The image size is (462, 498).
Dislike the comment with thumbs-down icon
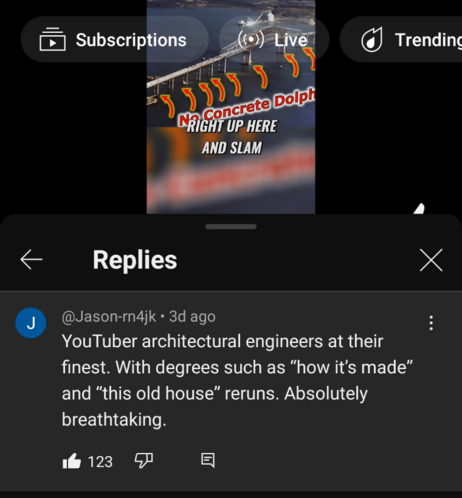pos(144,461)
